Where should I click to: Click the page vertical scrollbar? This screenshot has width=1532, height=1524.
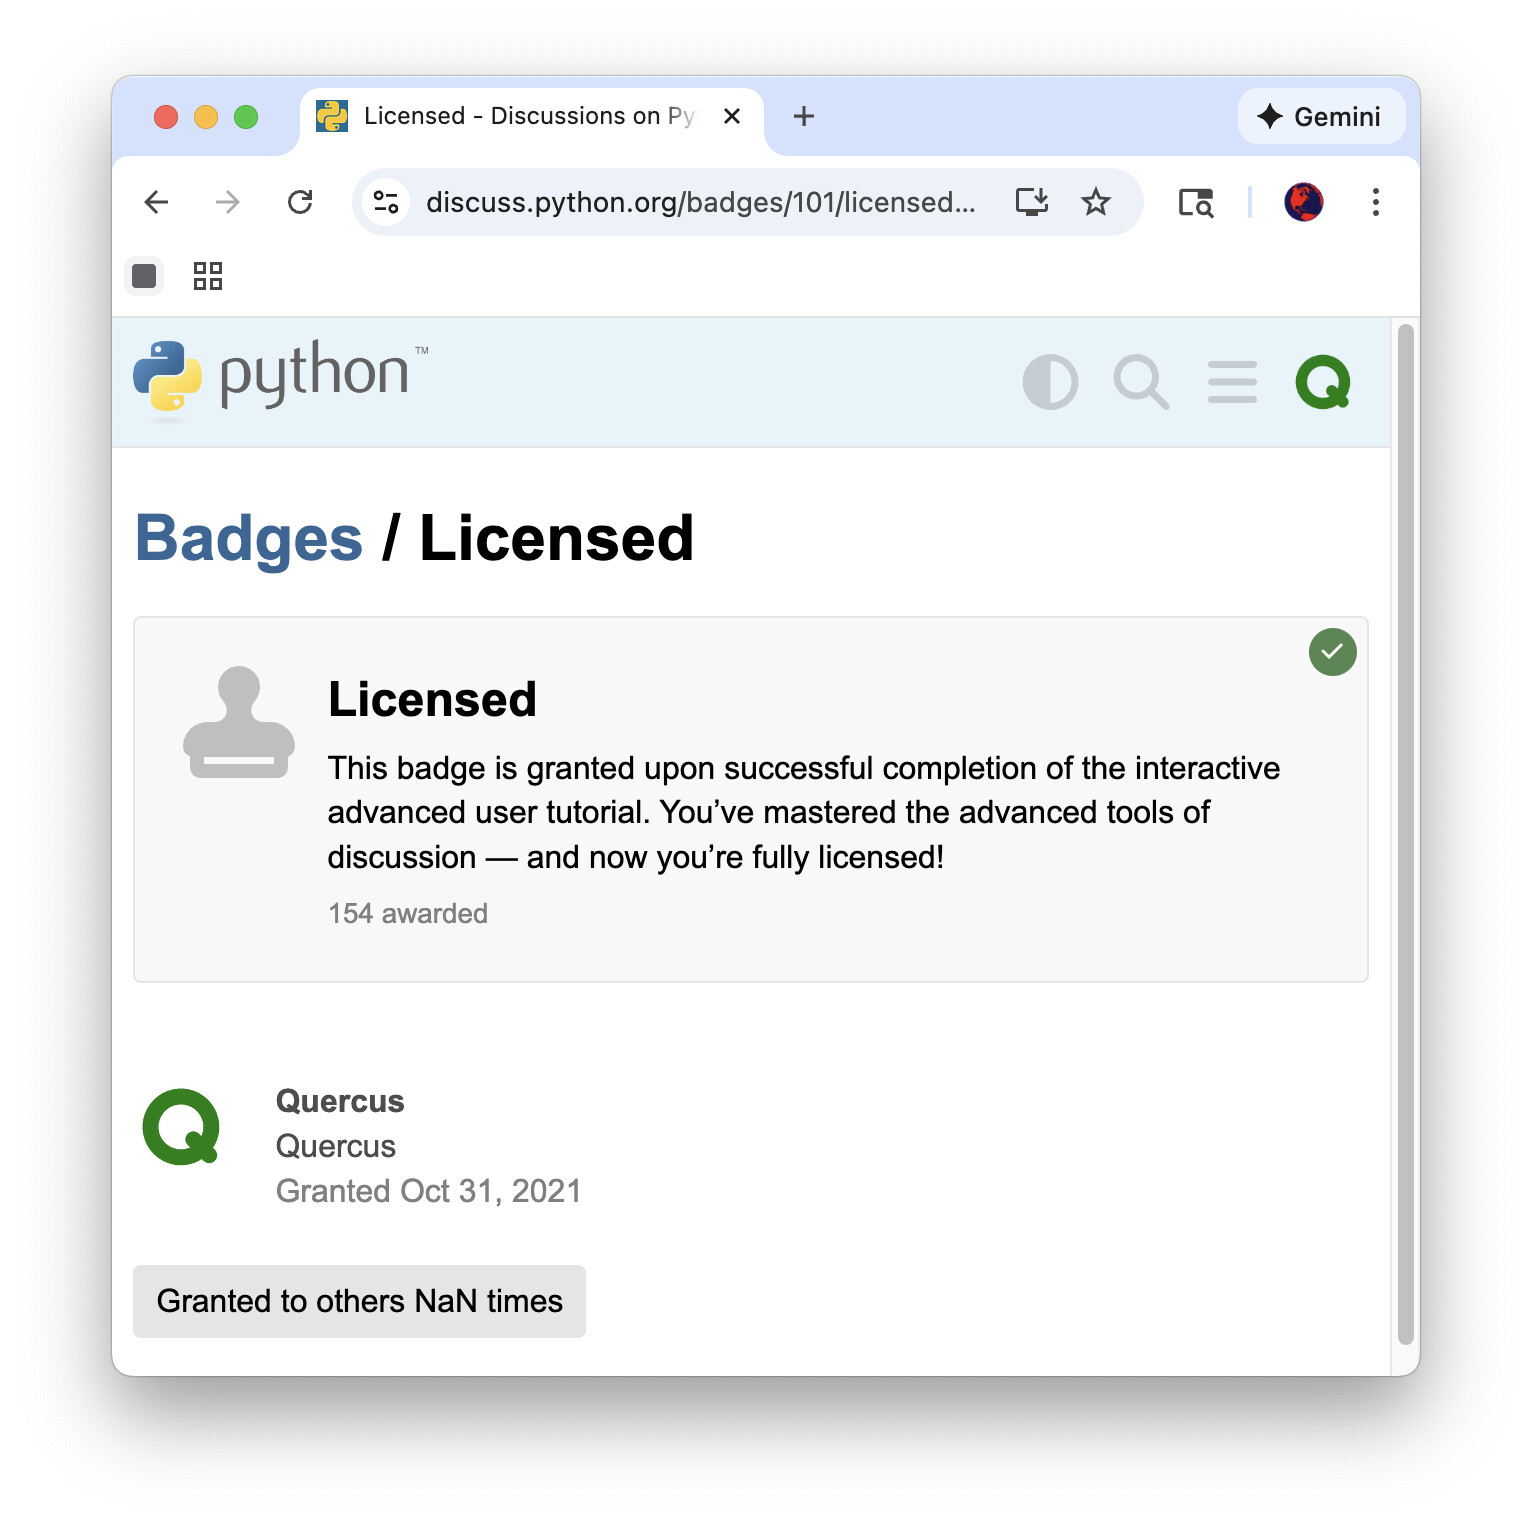point(1405,835)
